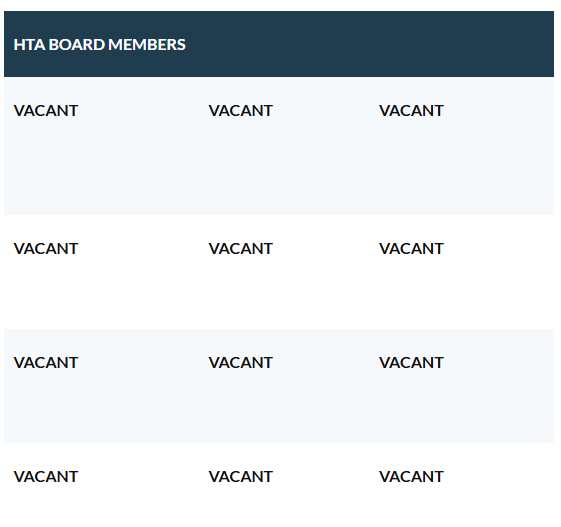Pick VACANT in bottom row, last column
561x527 pixels.
411,477
